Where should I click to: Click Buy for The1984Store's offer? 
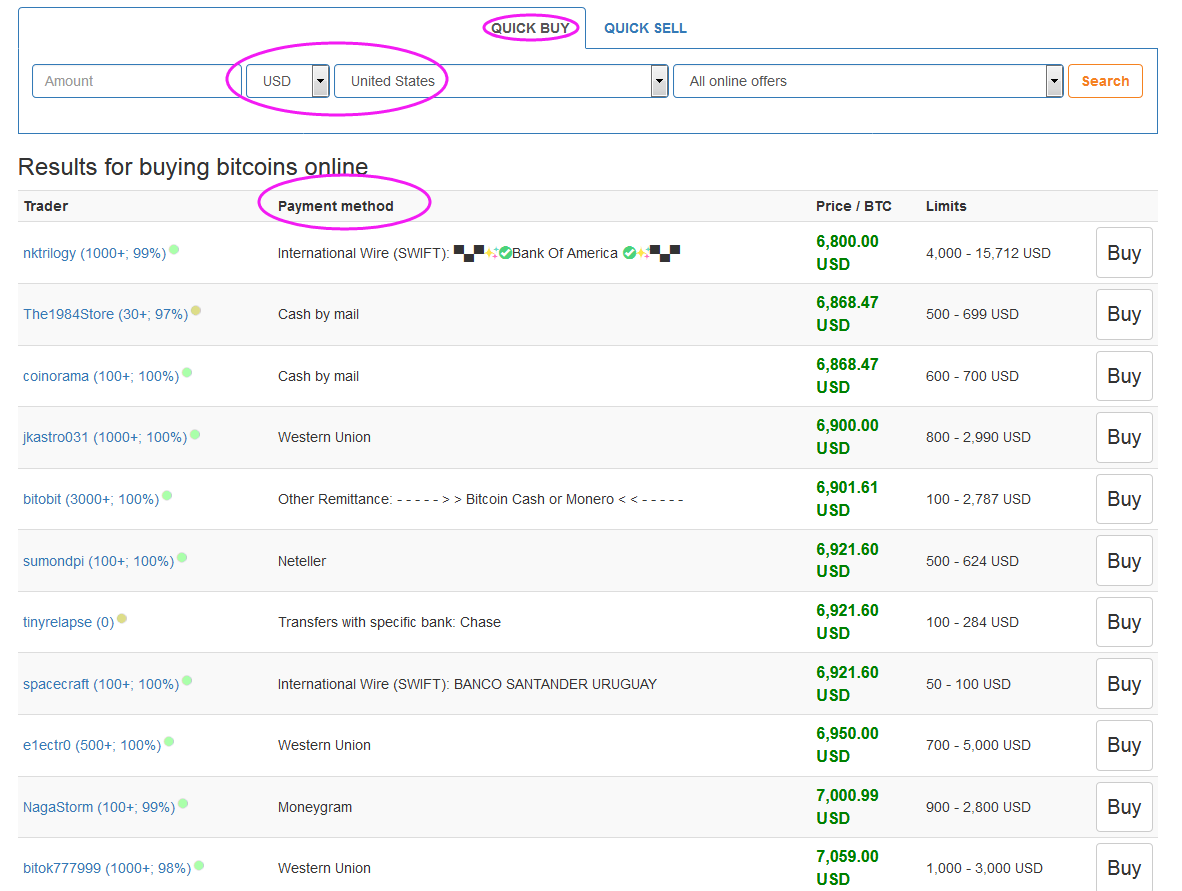point(1124,314)
